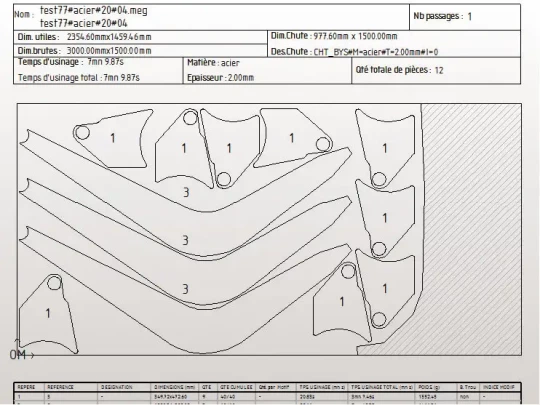Image resolution: width=540 pixels, height=405 pixels.
Task: Click the DESIGNATION column header
Action: point(116,387)
